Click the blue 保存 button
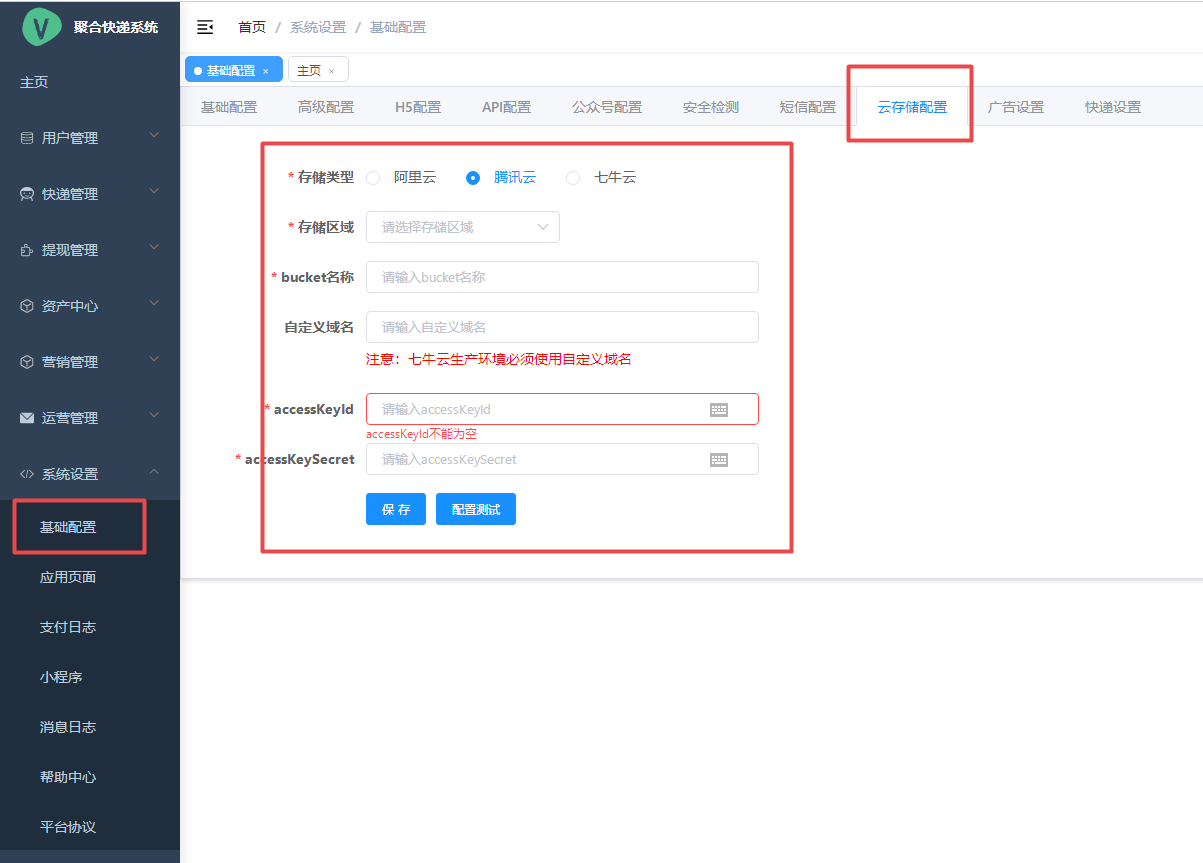 point(396,509)
